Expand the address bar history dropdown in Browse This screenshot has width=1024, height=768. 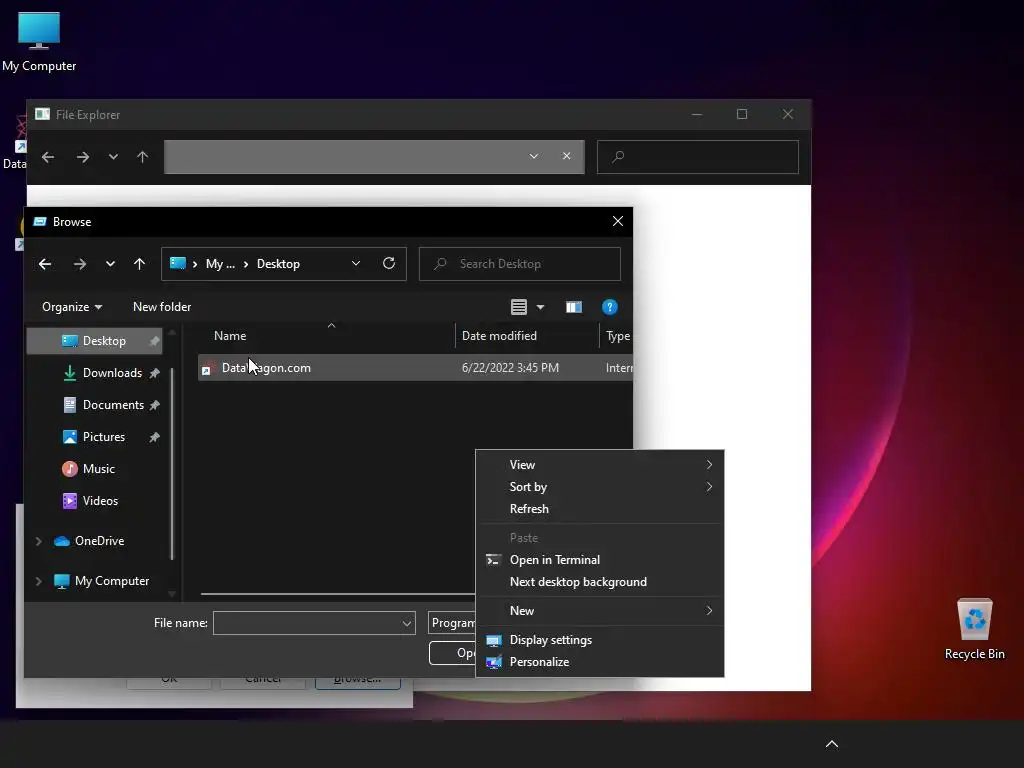[x=355, y=263]
